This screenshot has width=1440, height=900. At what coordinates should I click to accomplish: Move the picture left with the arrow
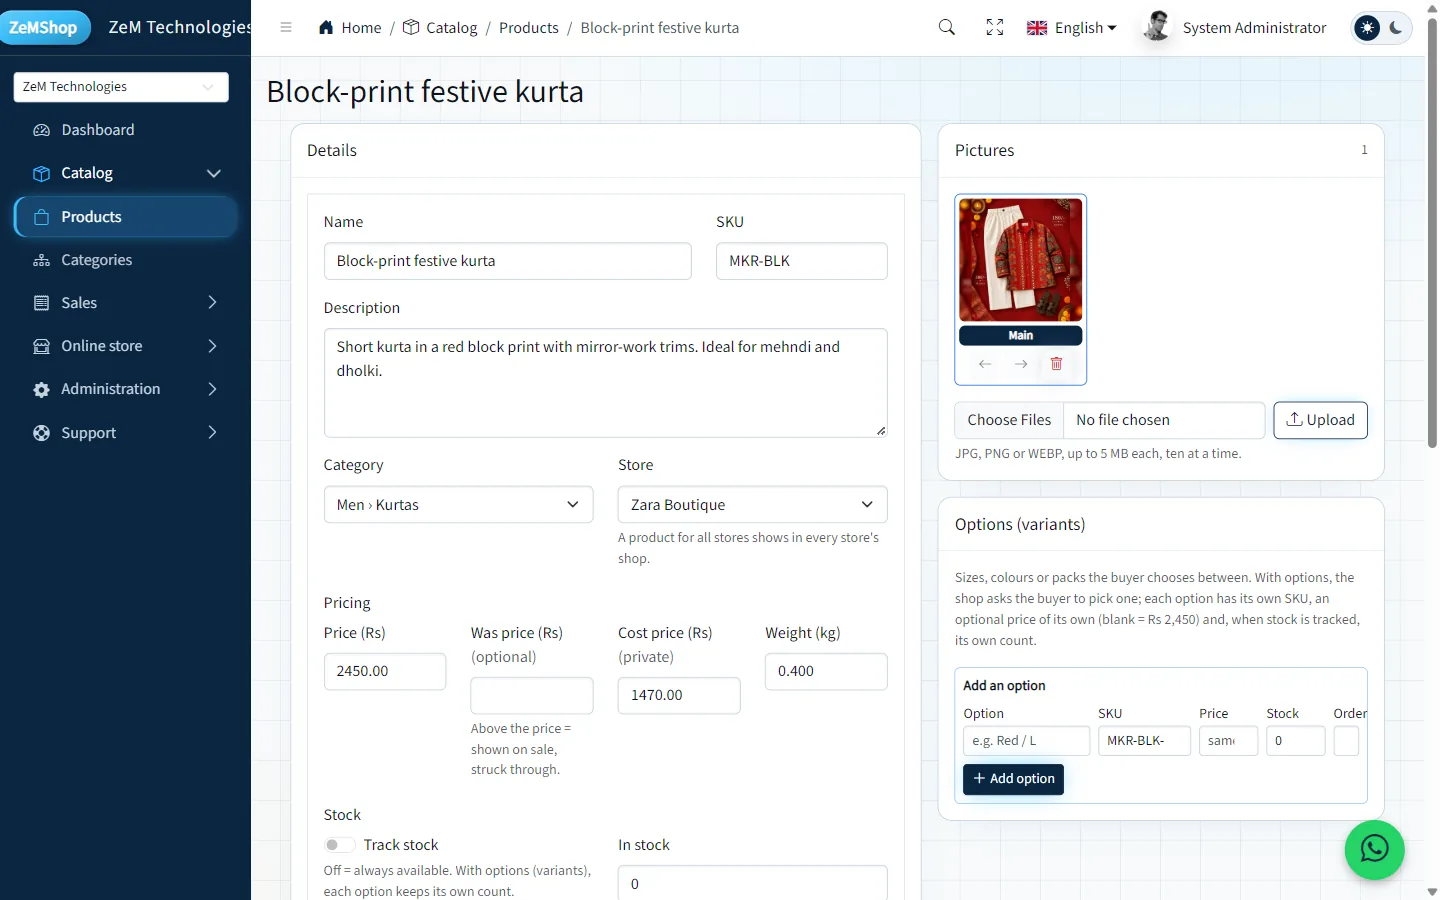[x=985, y=364]
